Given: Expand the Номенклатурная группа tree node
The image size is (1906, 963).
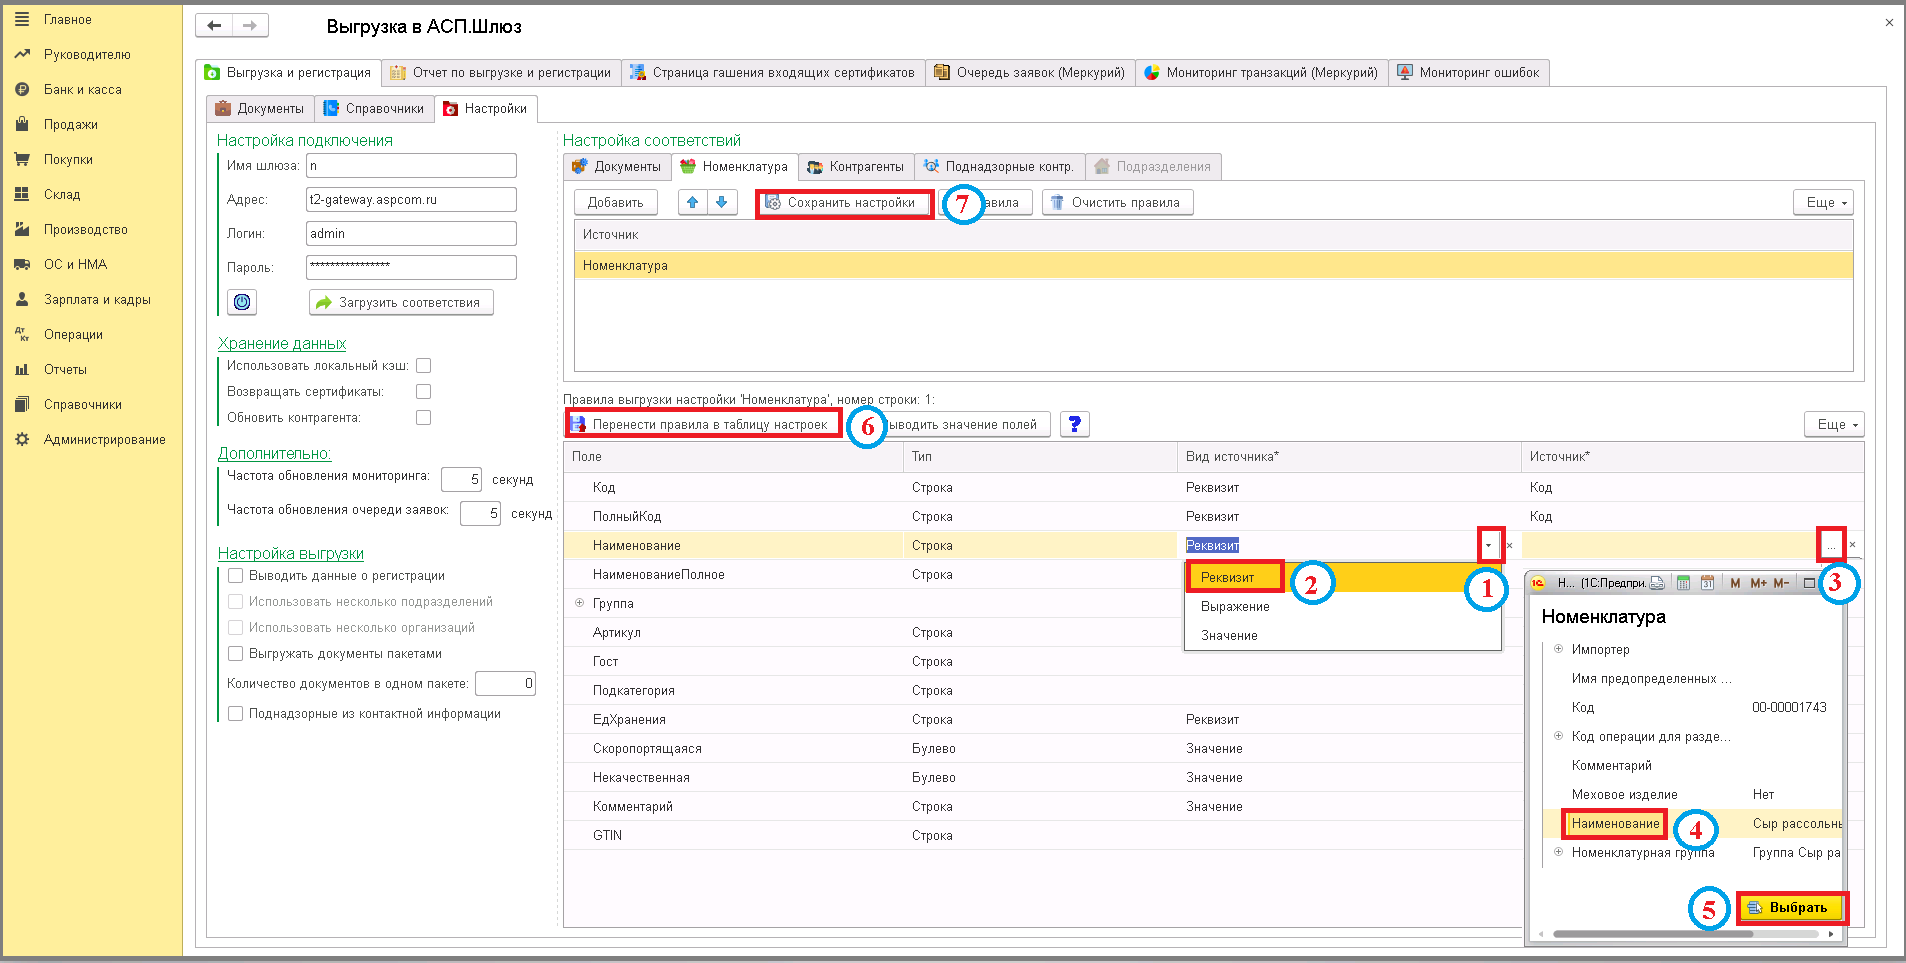Looking at the screenshot, I should tap(1558, 852).
